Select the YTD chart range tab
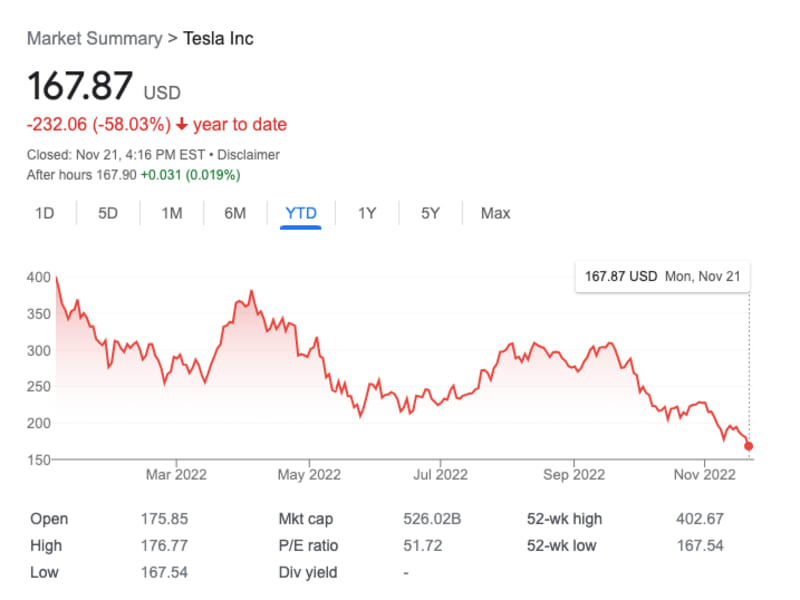This screenshot has width=800, height=600. point(301,213)
